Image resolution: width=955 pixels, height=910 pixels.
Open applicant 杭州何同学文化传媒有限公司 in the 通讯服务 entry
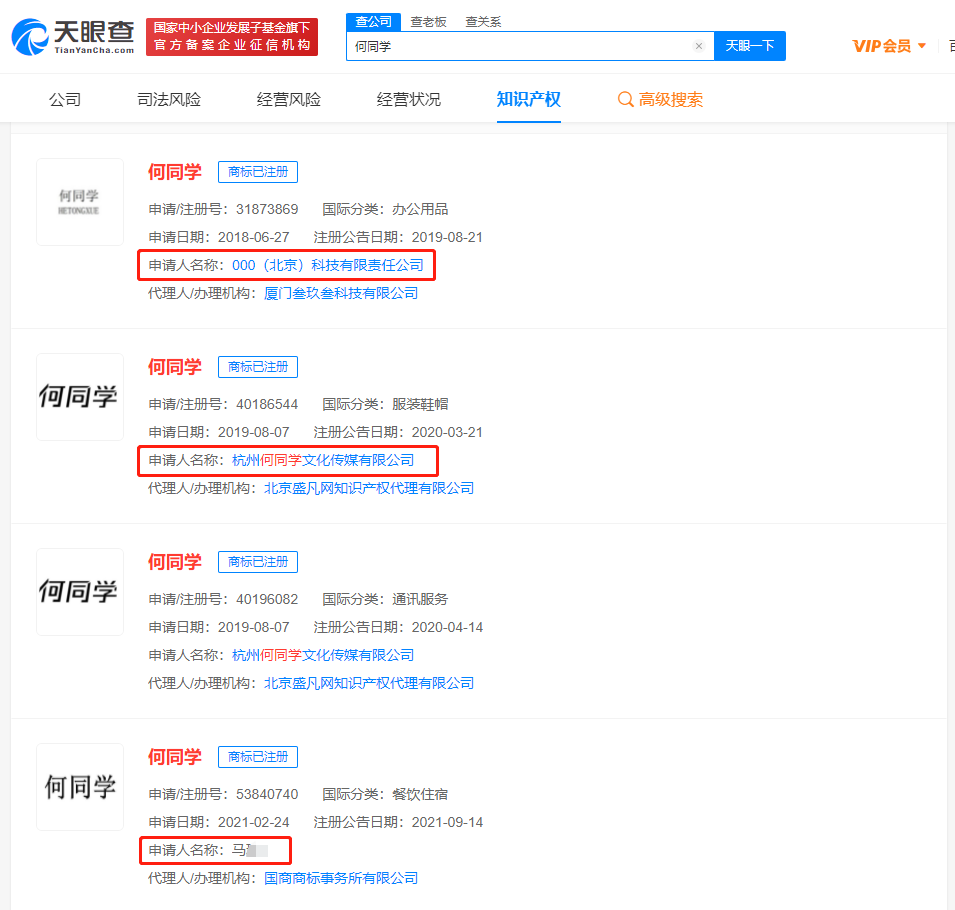click(x=323, y=655)
